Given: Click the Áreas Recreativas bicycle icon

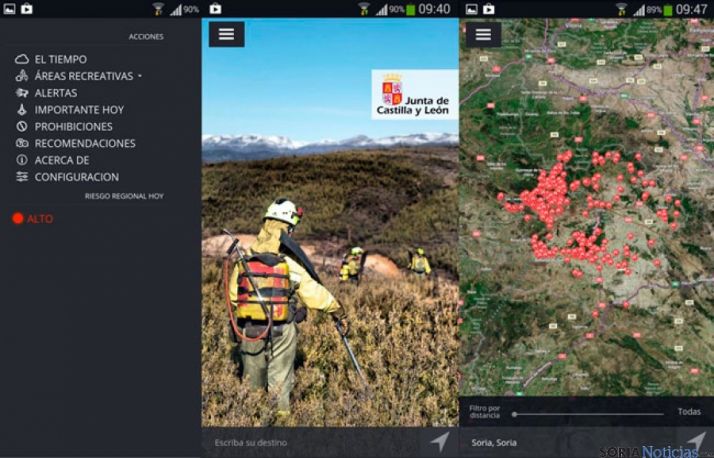Looking at the screenshot, I should point(22,76).
